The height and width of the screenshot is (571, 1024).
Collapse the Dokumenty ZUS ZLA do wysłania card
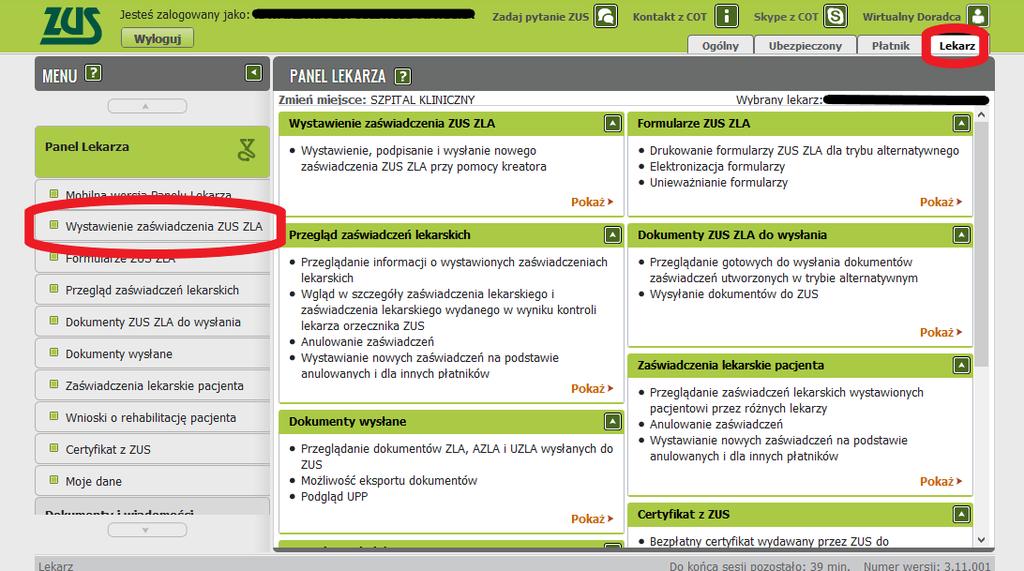961,235
